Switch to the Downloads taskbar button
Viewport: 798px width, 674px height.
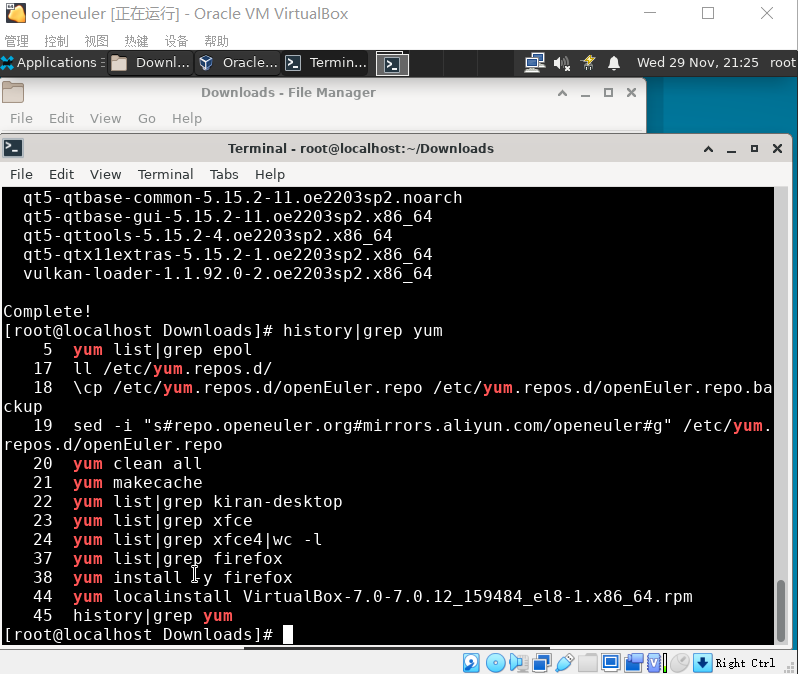tap(150, 62)
